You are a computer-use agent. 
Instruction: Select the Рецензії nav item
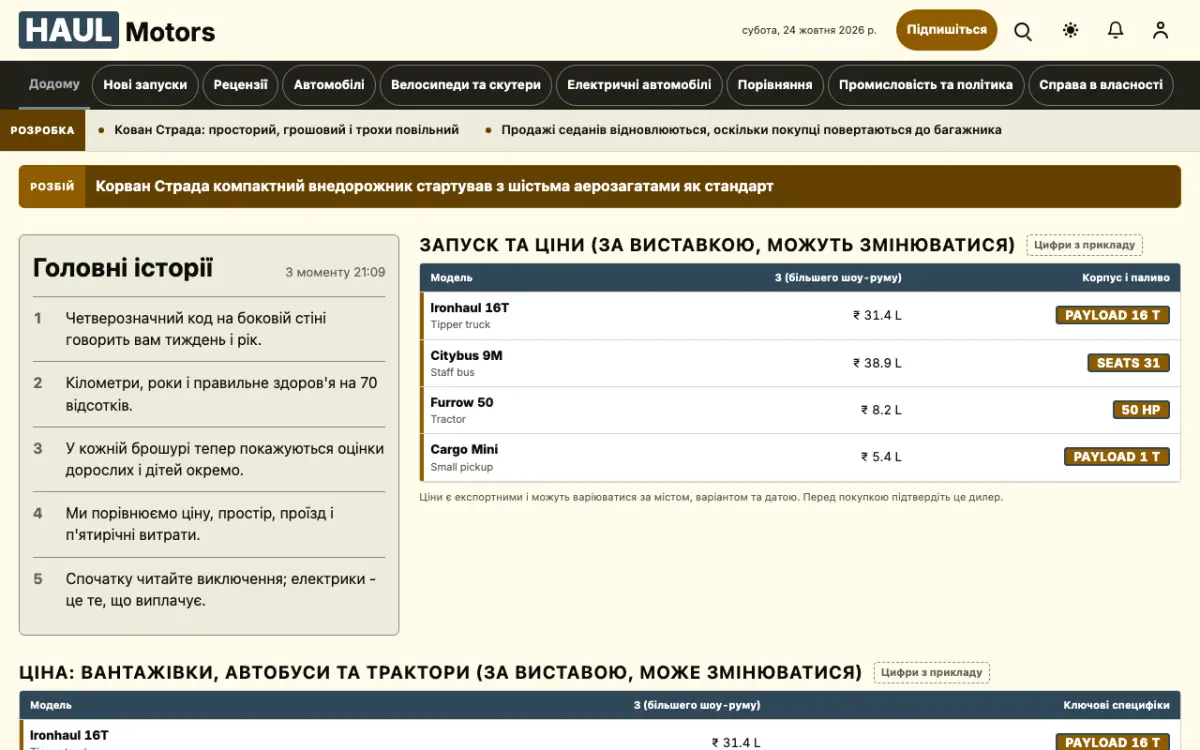click(x=241, y=85)
